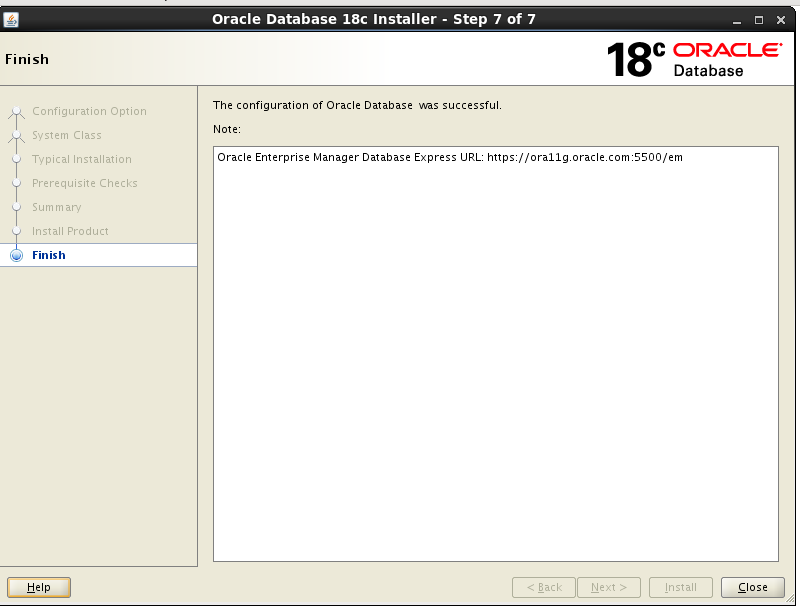Click the Configuration Option step node icon
The height and width of the screenshot is (612, 800).
pos(16,111)
